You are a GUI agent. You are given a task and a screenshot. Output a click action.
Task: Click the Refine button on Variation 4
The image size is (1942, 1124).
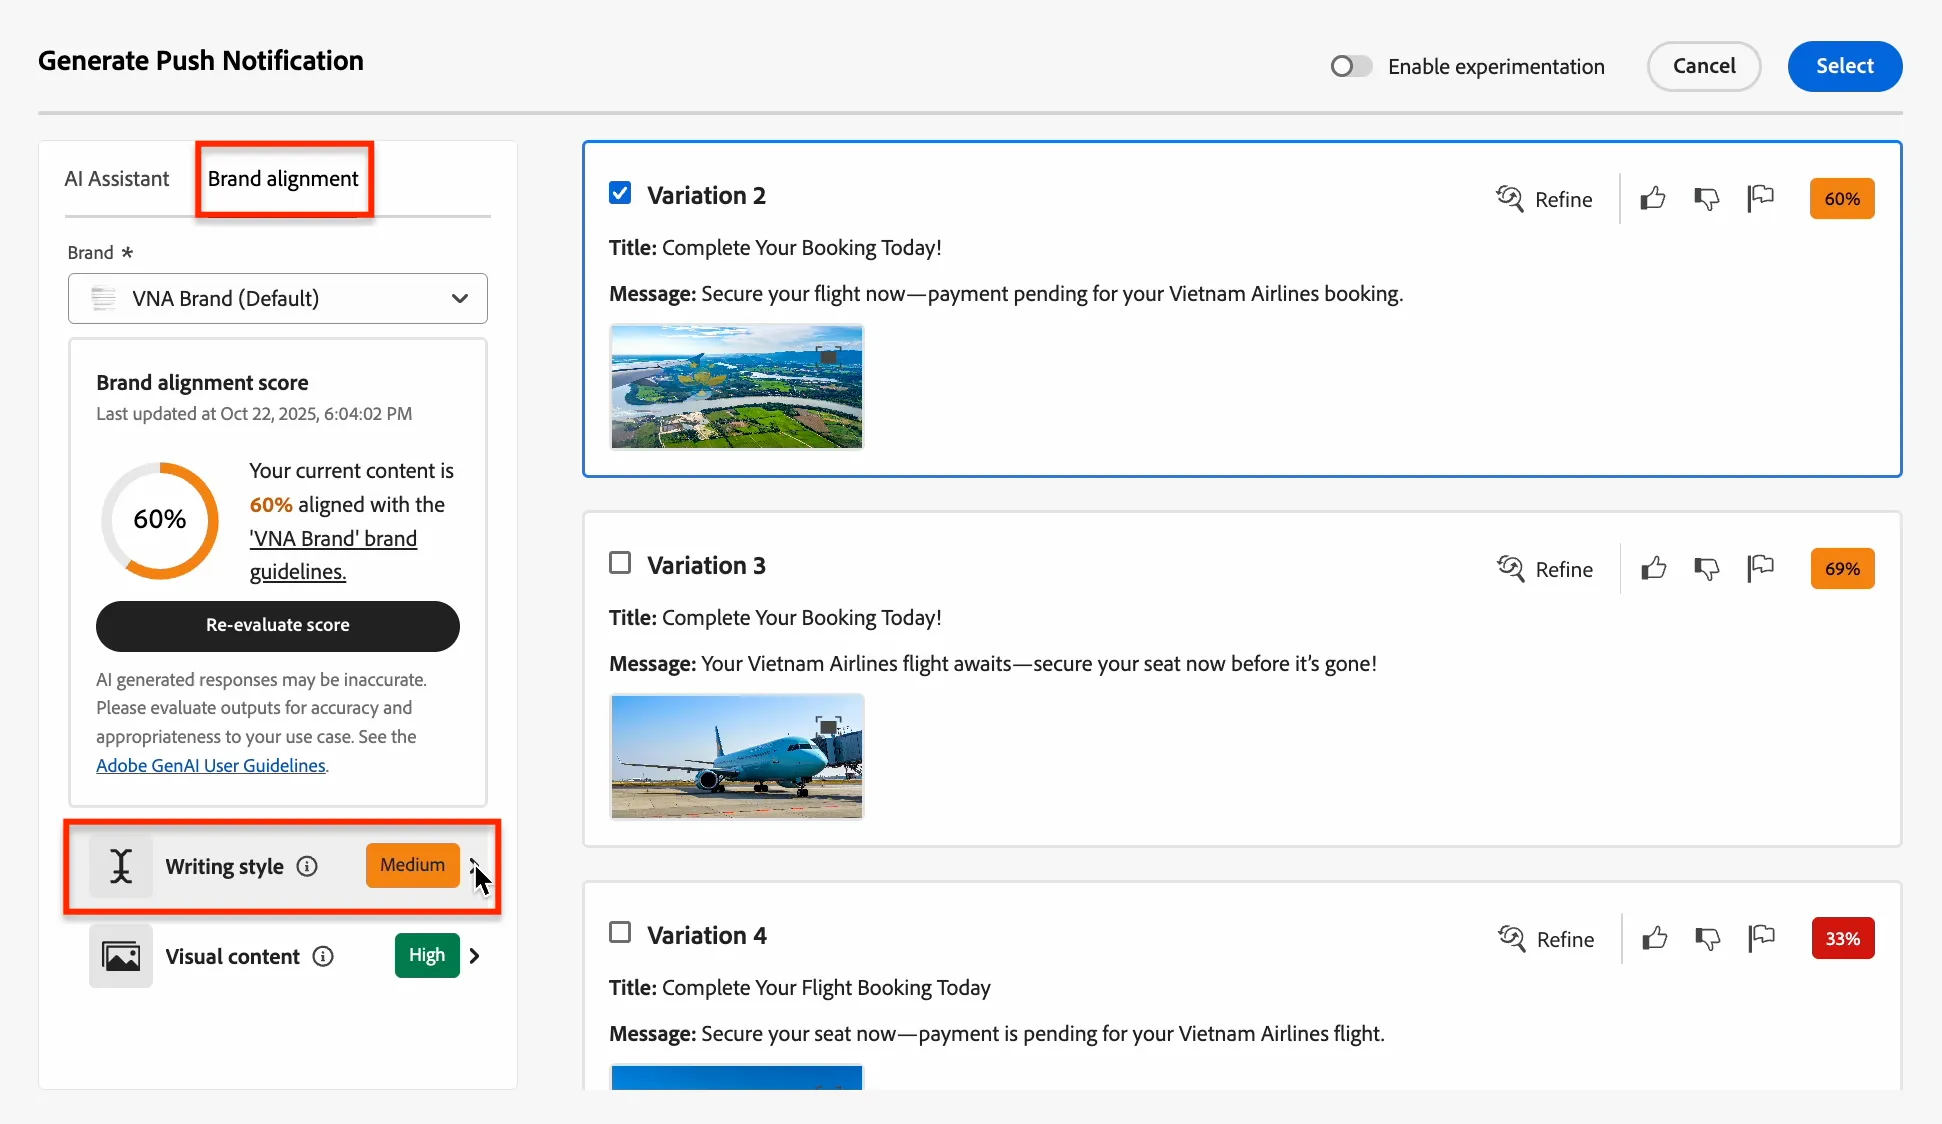1545,939
